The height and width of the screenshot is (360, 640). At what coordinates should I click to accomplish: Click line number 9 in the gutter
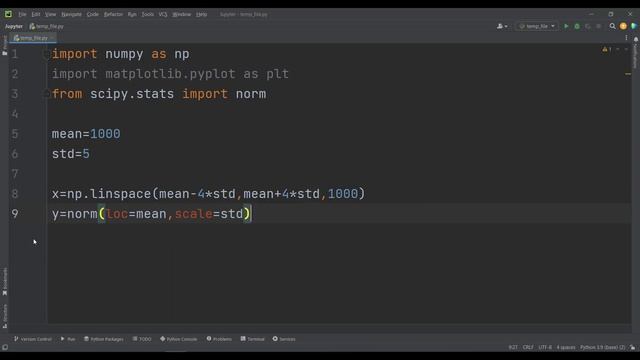[15, 214]
